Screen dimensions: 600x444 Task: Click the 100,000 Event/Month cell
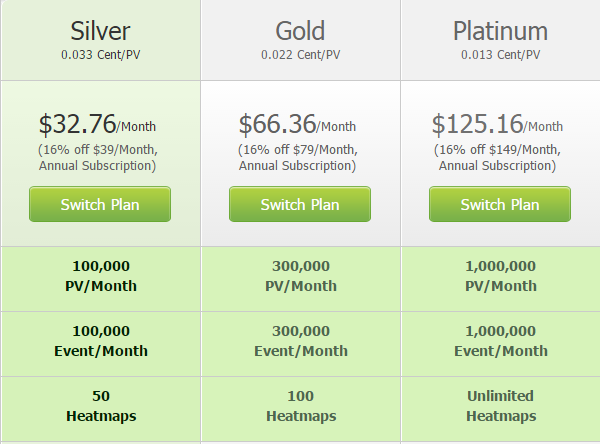(101, 344)
